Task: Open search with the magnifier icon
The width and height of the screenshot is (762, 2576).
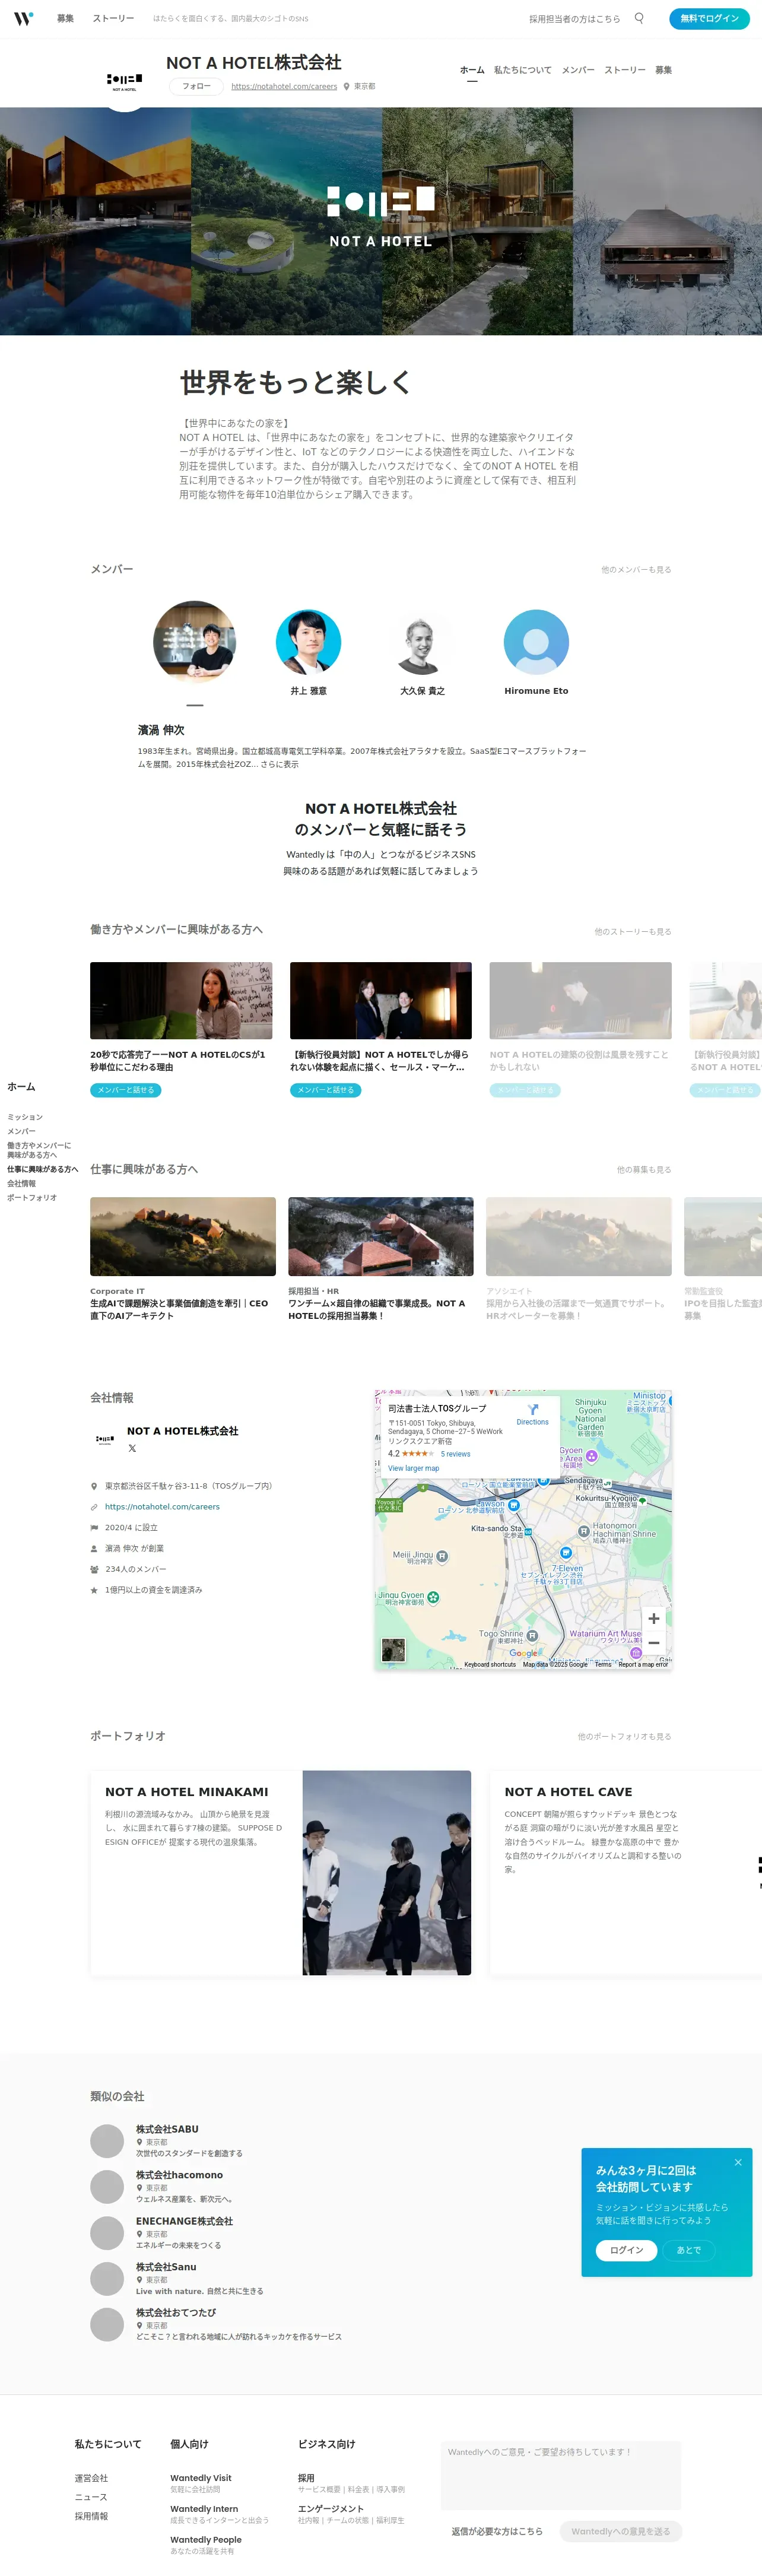Action: tap(639, 18)
